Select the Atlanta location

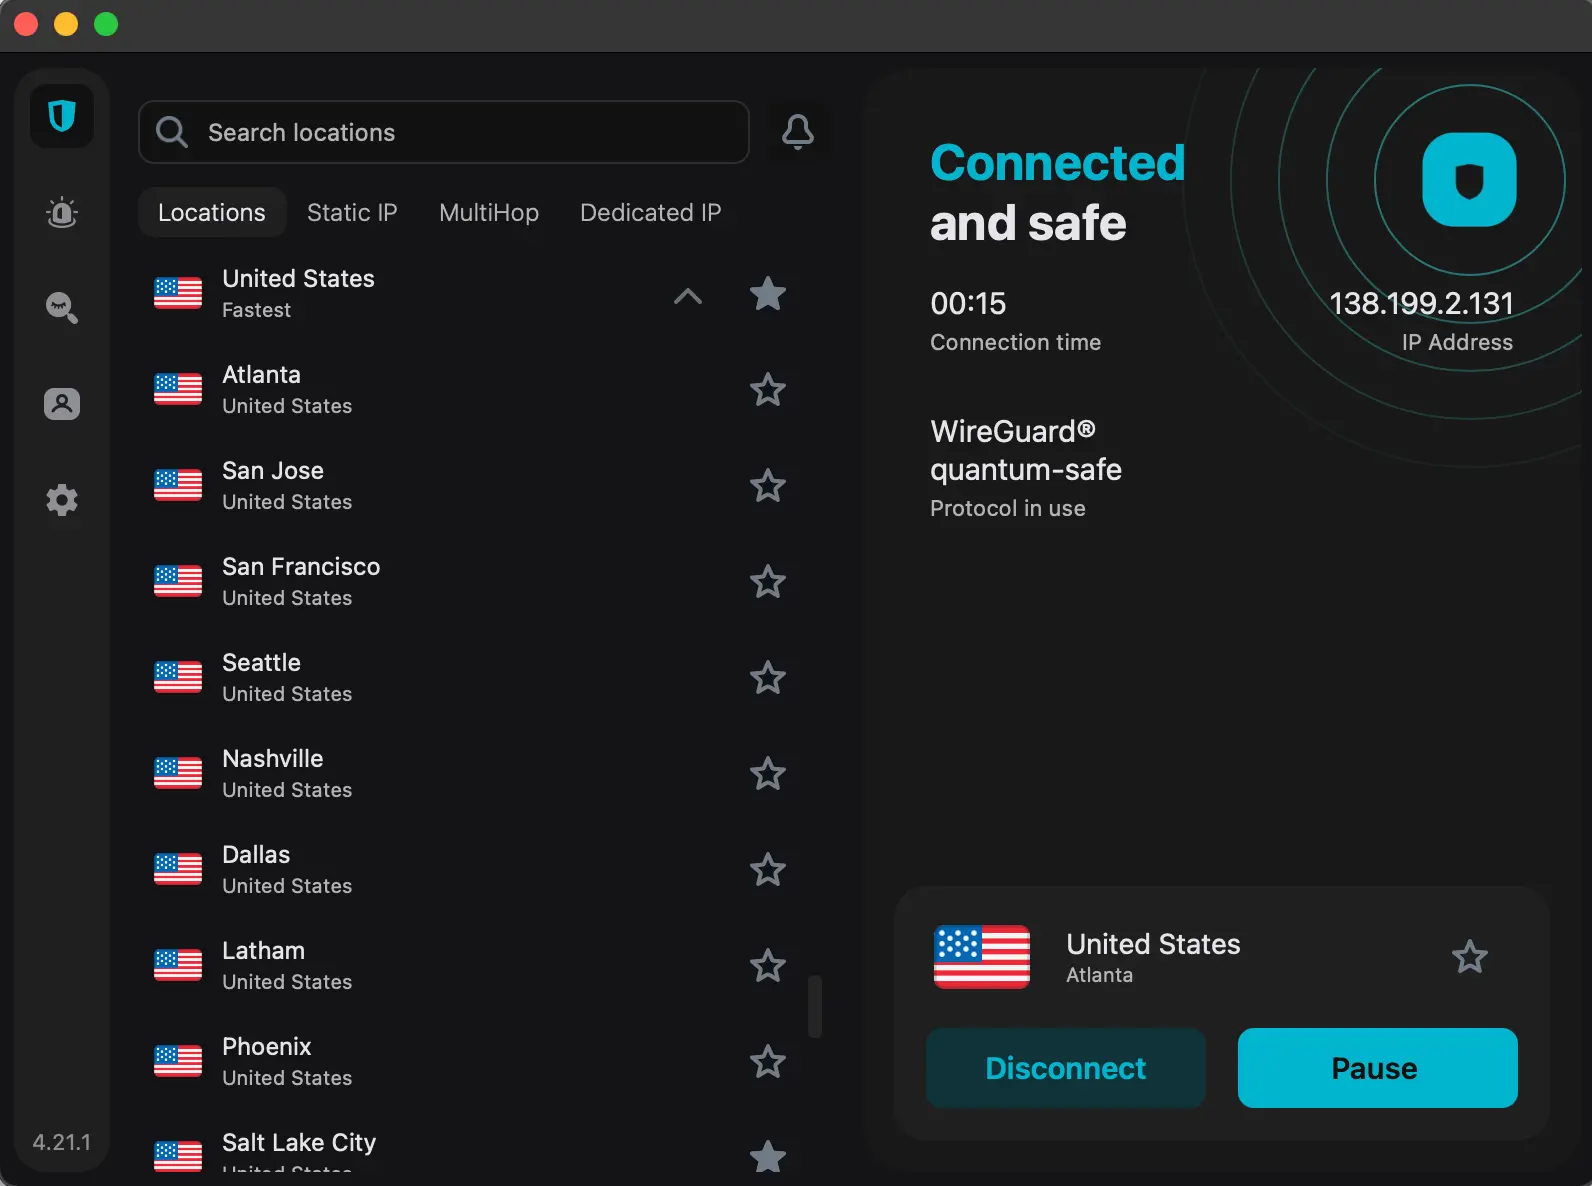pyautogui.click(x=470, y=389)
